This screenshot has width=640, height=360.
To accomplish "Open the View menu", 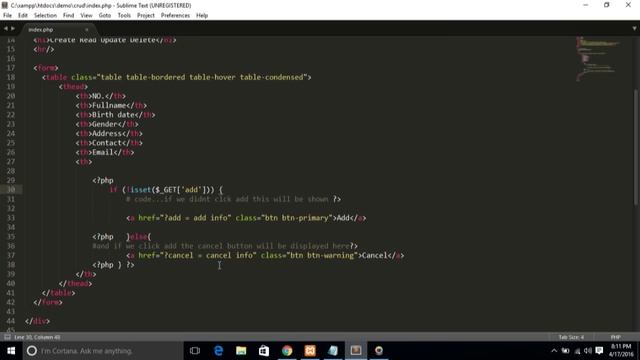I will coord(87,16).
